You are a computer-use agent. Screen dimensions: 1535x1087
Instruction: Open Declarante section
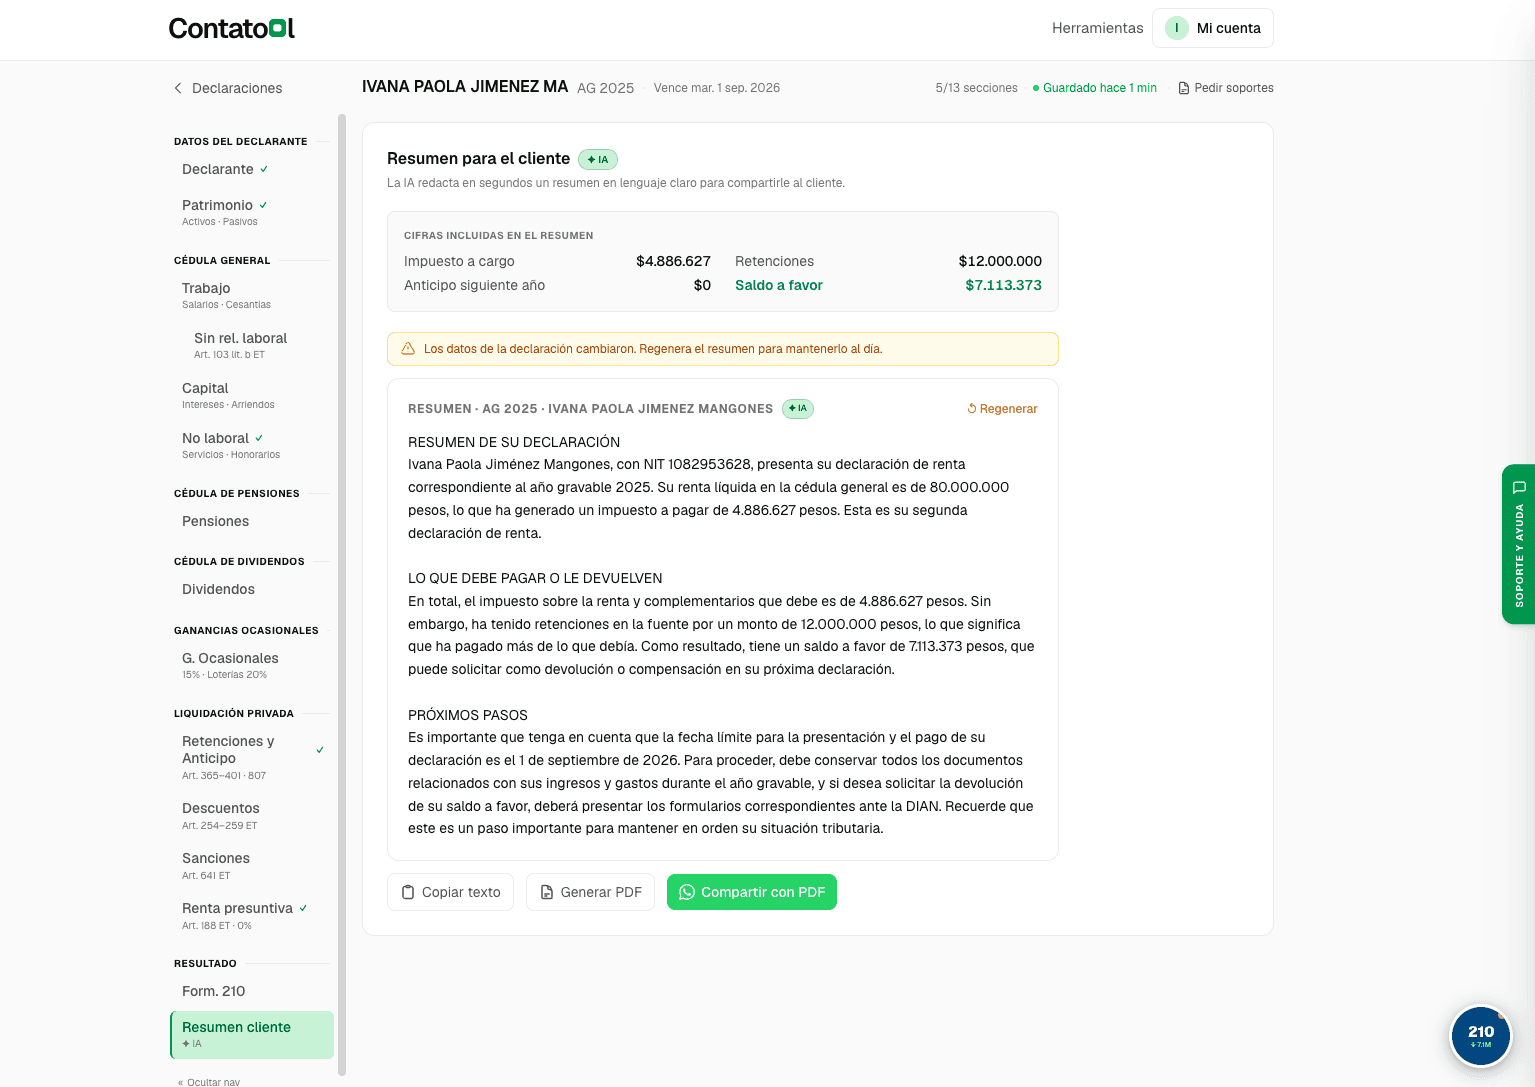pyautogui.click(x=218, y=169)
